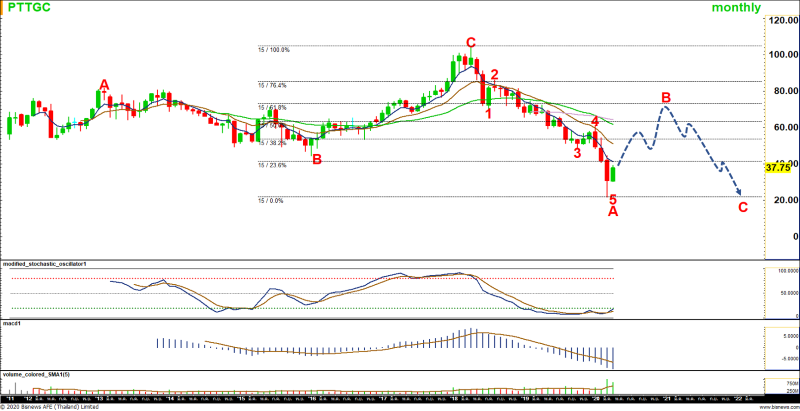Click the '18 year mark on time axis
The height and width of the screenshot is (411, 800).
point(453,397)
